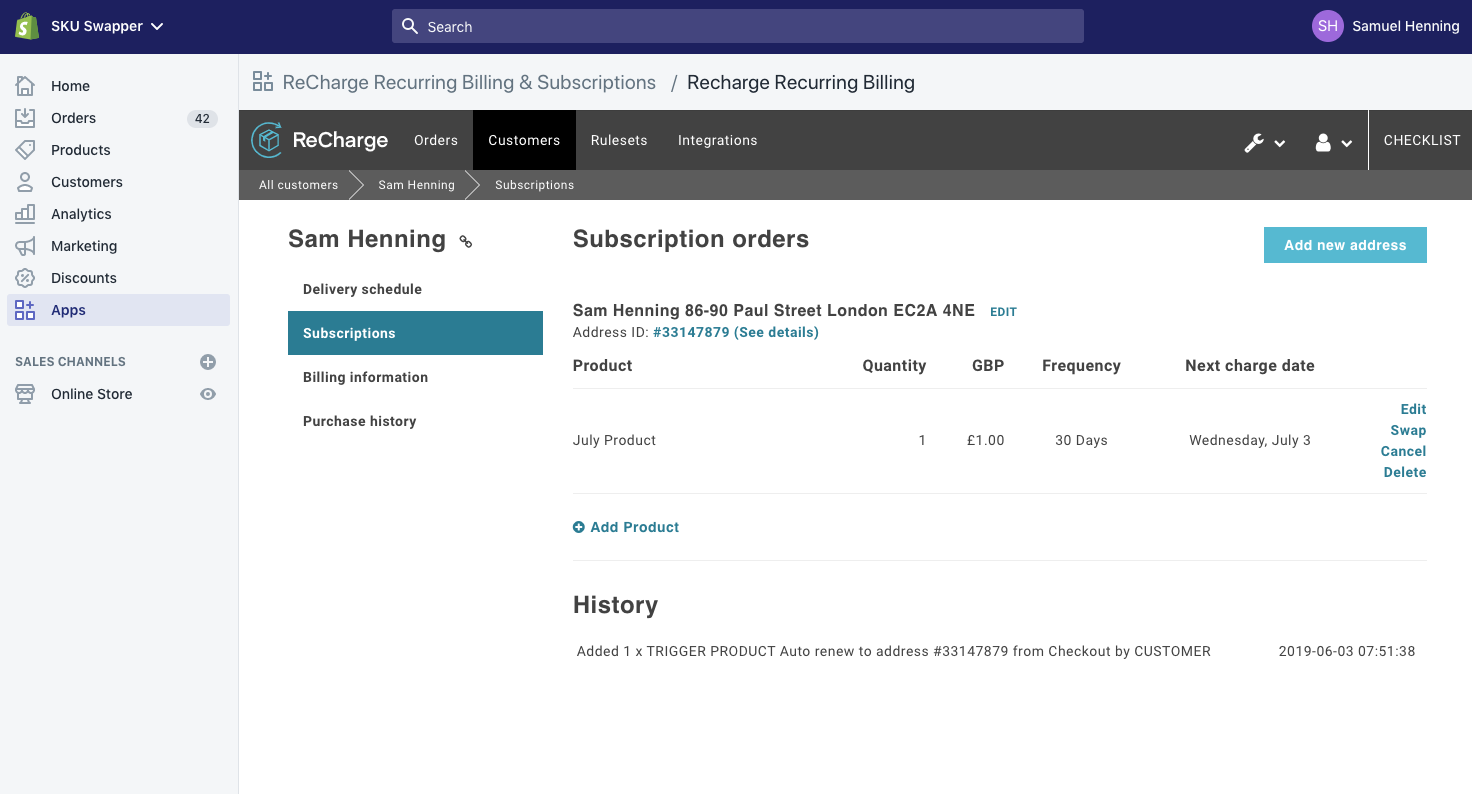Open Discounts via its badge icon

coord(25,278)
